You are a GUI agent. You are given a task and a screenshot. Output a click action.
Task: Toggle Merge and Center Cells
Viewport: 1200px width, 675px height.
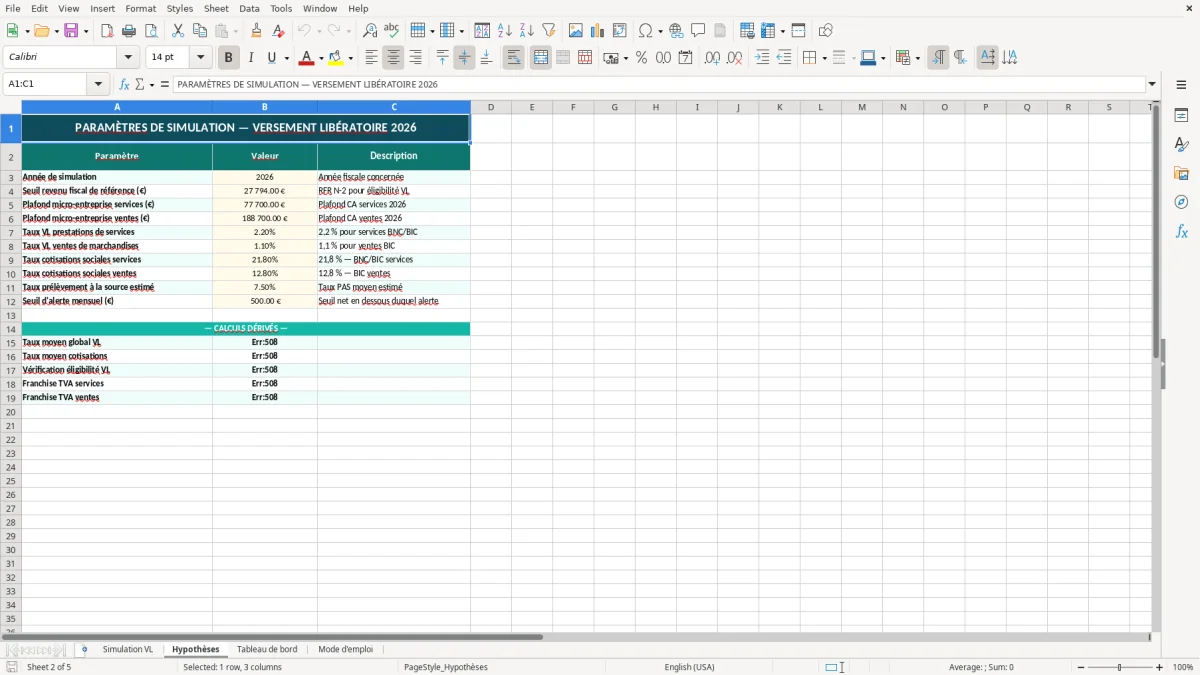(541, 58)
